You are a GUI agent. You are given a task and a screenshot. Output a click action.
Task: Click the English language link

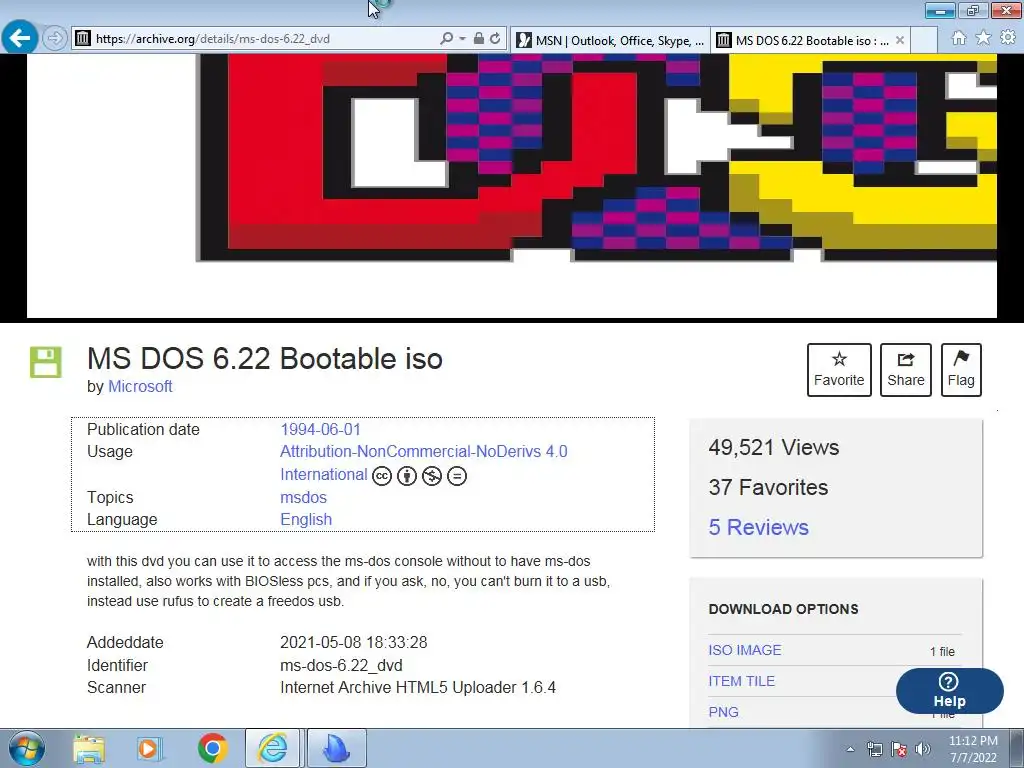pos(306,520)
